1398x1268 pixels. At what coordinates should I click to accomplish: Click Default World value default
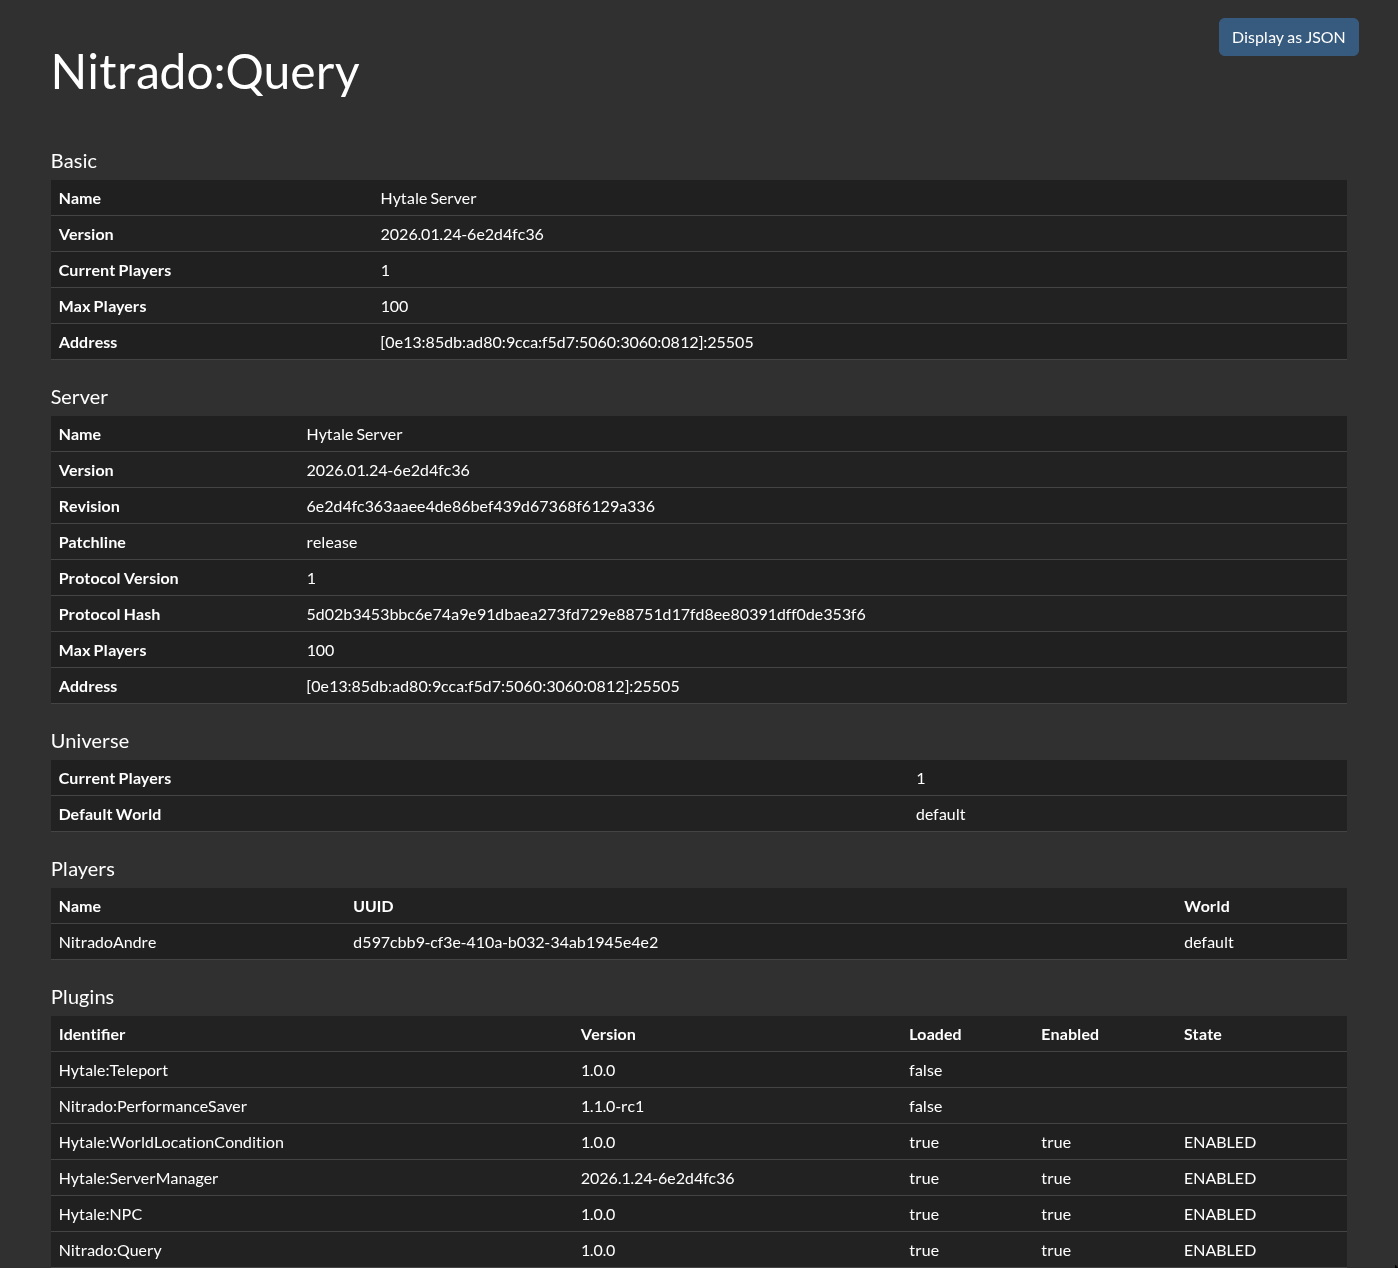(940, 814)
